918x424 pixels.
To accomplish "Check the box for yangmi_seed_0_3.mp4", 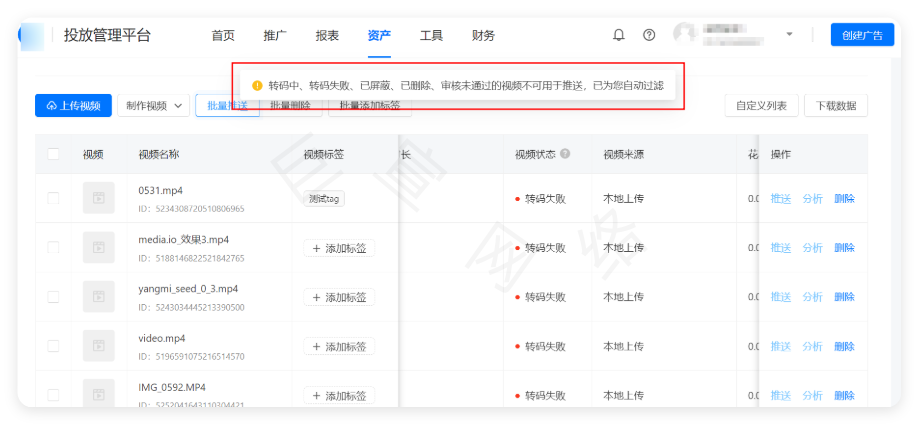I will pos(53,297).
